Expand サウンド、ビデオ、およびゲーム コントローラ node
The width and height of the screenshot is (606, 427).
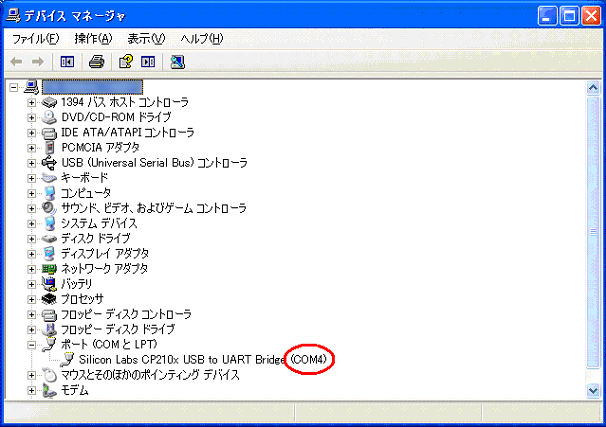pyautogui.click(x=32, y=208)
